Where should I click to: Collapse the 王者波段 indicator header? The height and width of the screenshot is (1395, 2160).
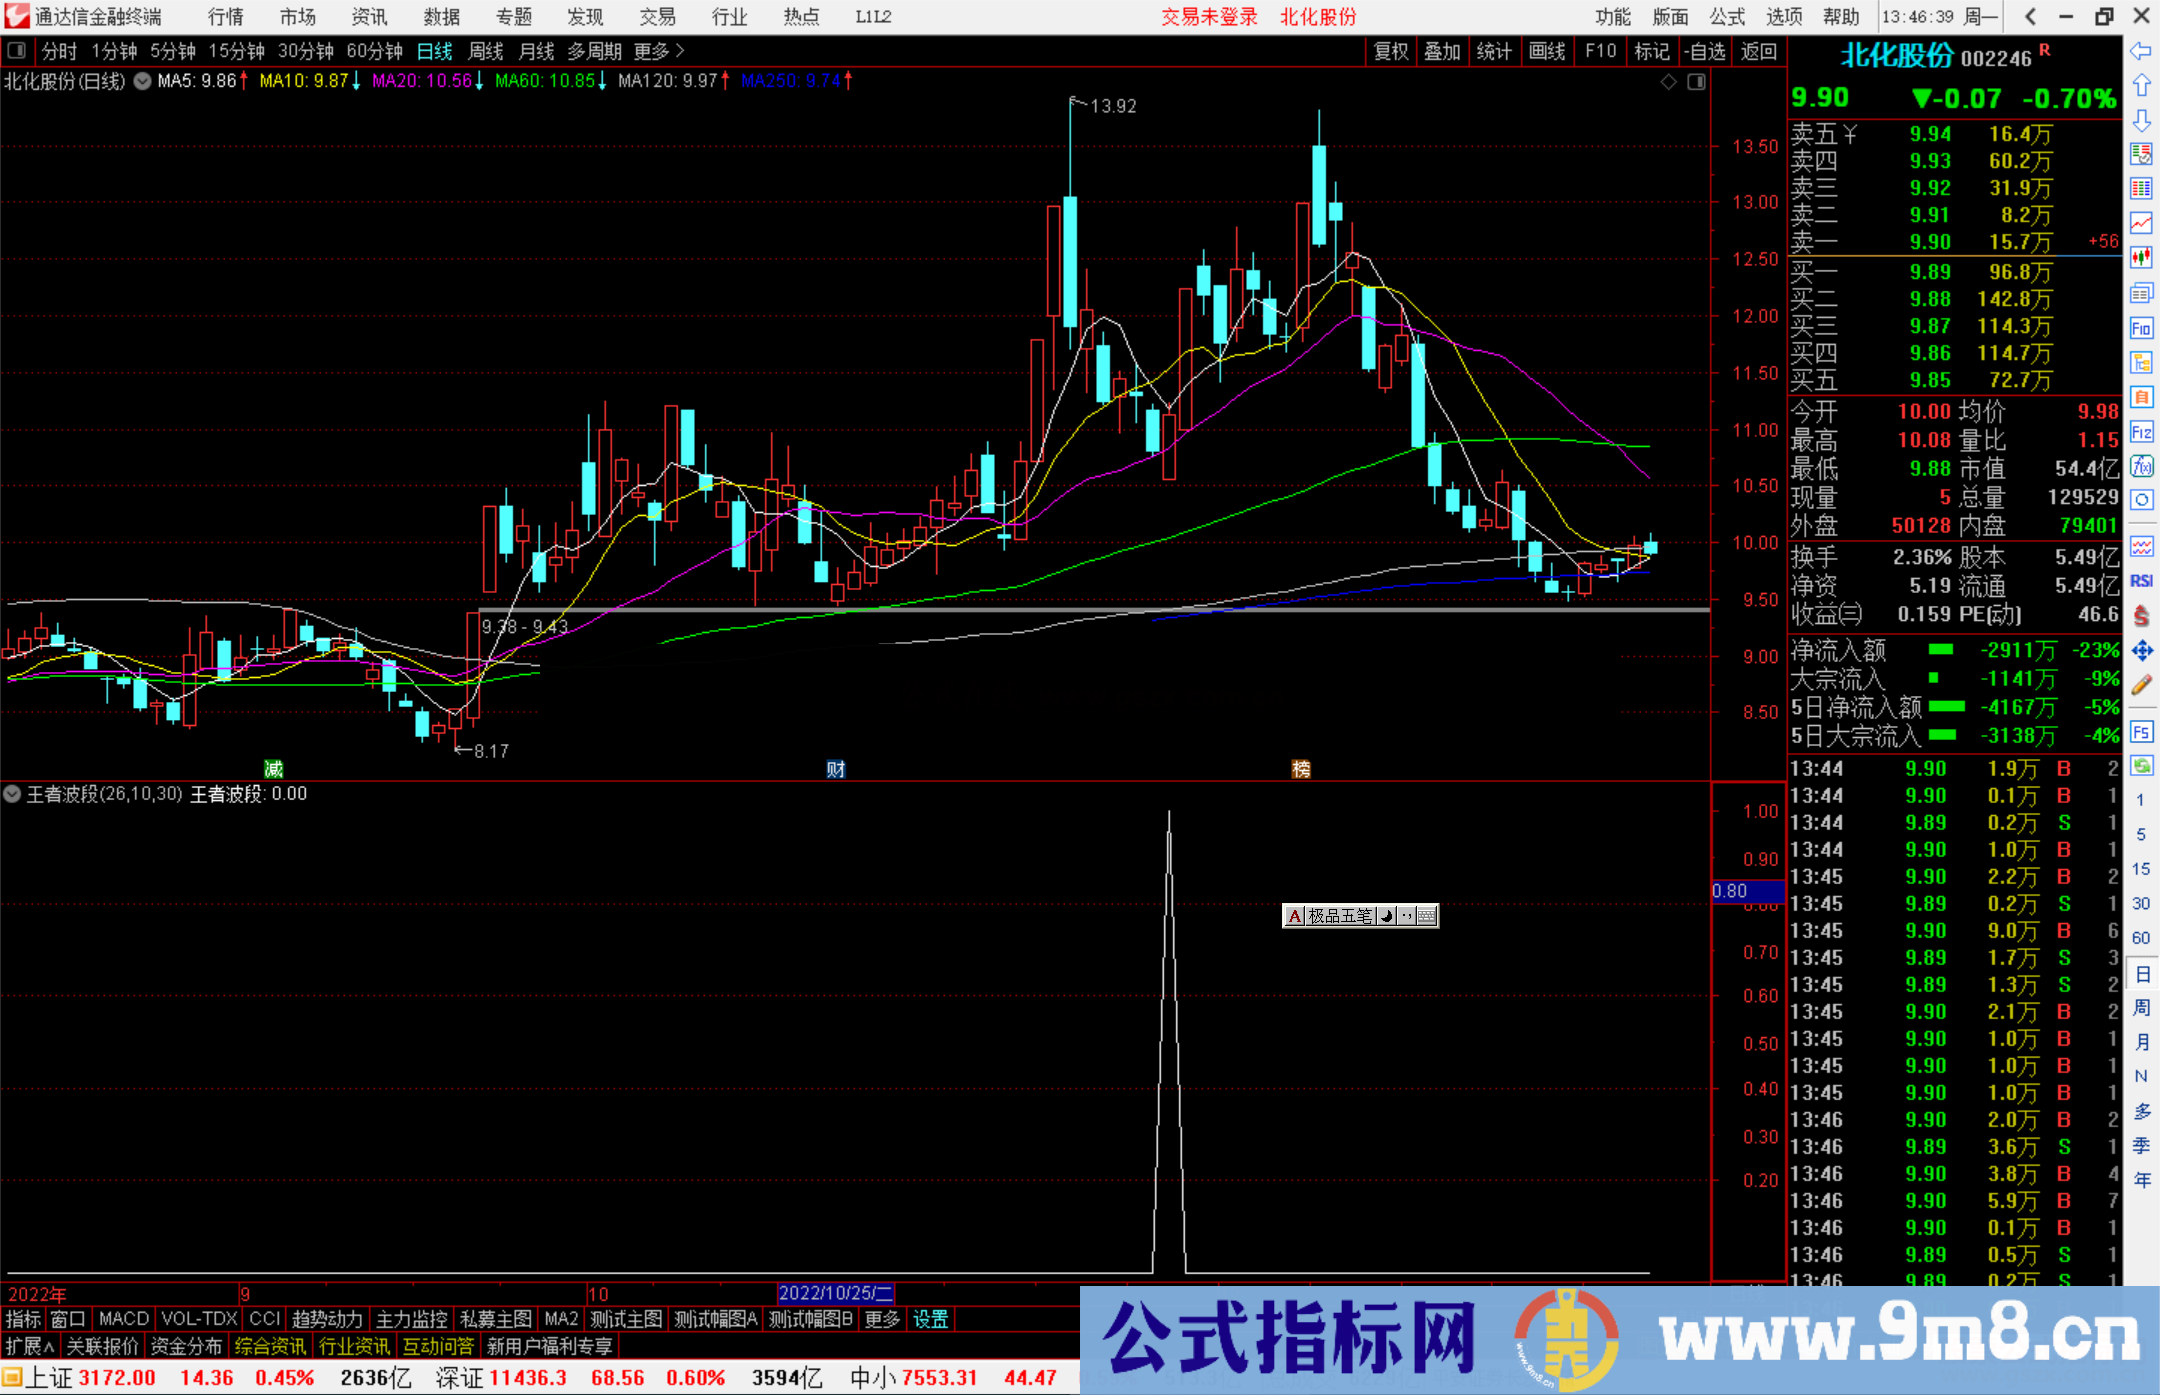pyautogui.click(x=12, y=793)
